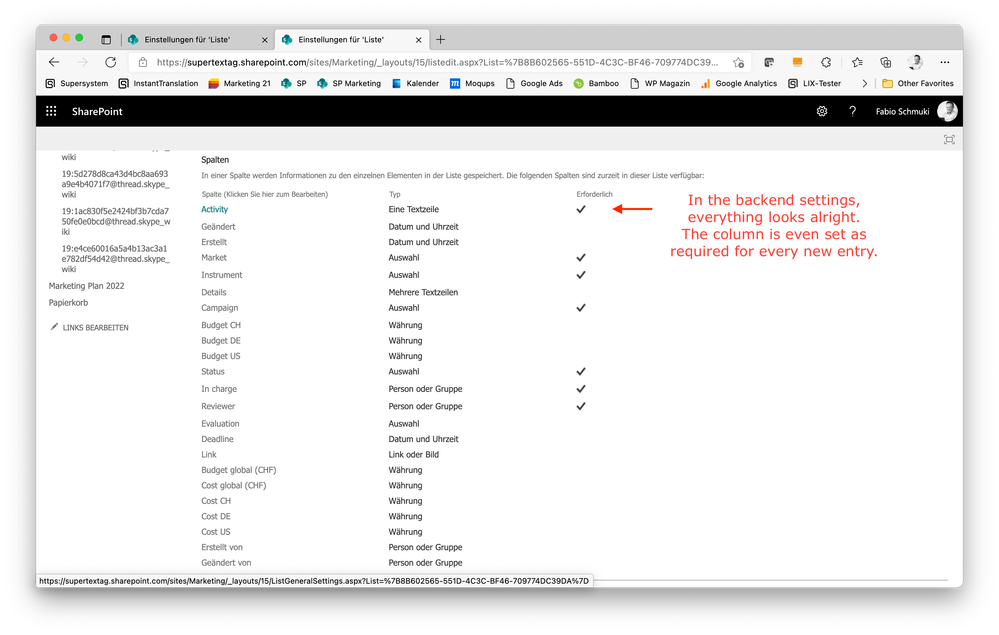Edit the Budget global (CHF) column
Viewport: 999px width, 635px height.
click(x=239, y=470)
